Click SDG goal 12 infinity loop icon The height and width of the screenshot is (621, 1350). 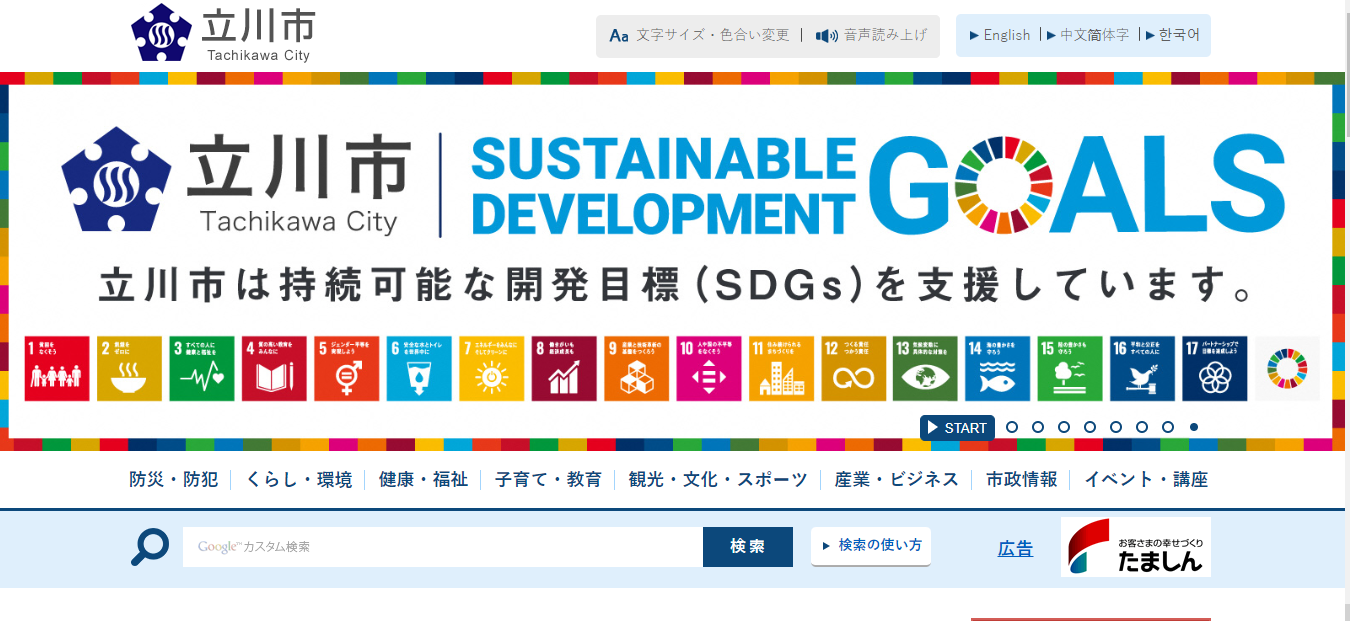(x=854, y=369)
